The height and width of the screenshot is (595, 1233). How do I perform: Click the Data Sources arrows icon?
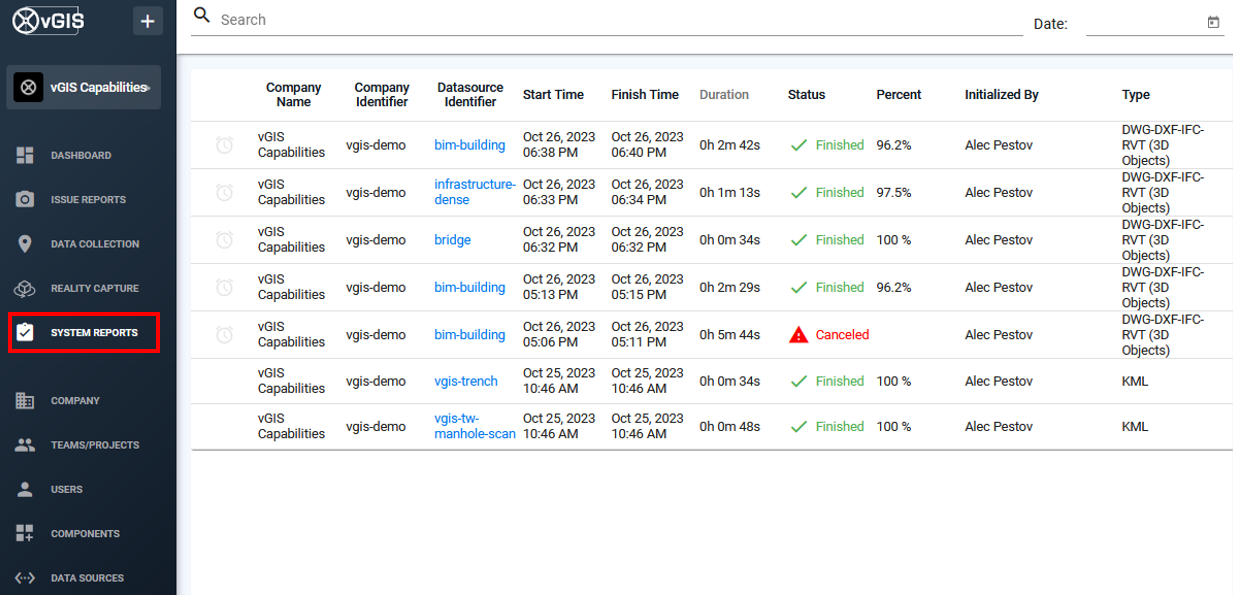tap(25, 578)
